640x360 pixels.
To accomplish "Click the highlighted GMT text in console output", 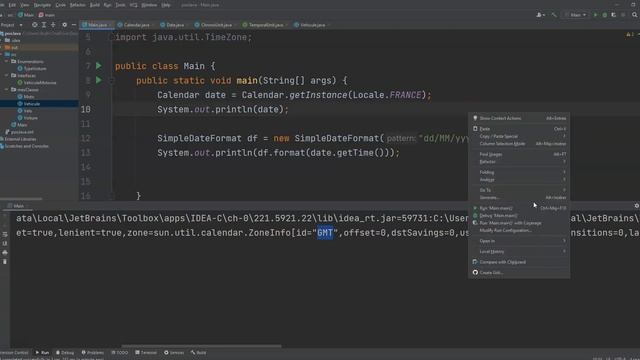I will pyautogui.click(x=325, y=233).
